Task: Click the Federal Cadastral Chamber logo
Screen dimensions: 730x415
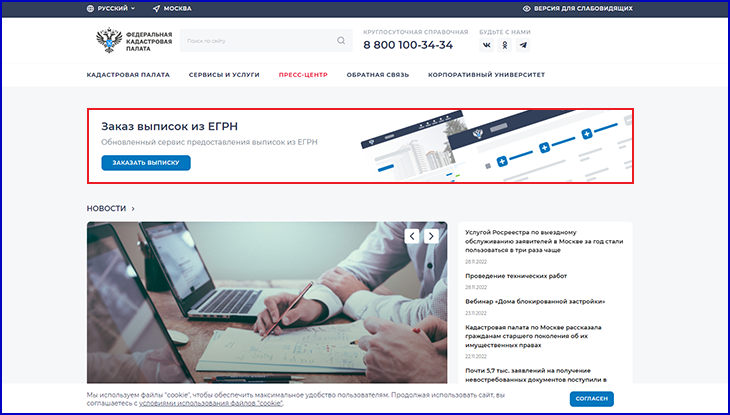Action: [134, 41]
